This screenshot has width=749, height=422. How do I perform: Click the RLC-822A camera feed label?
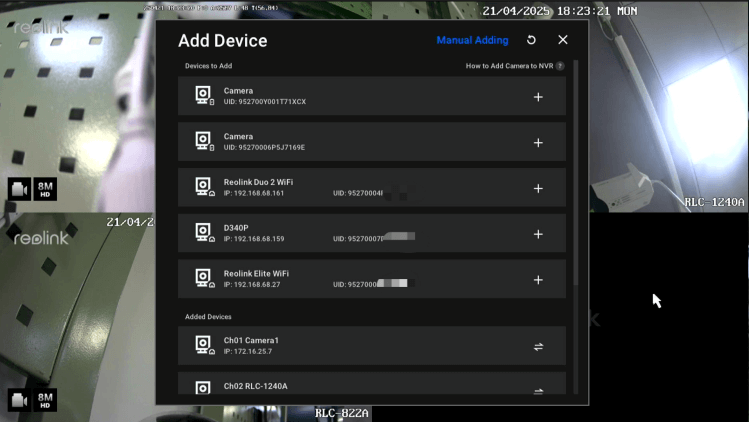click(x=342, y=413)
